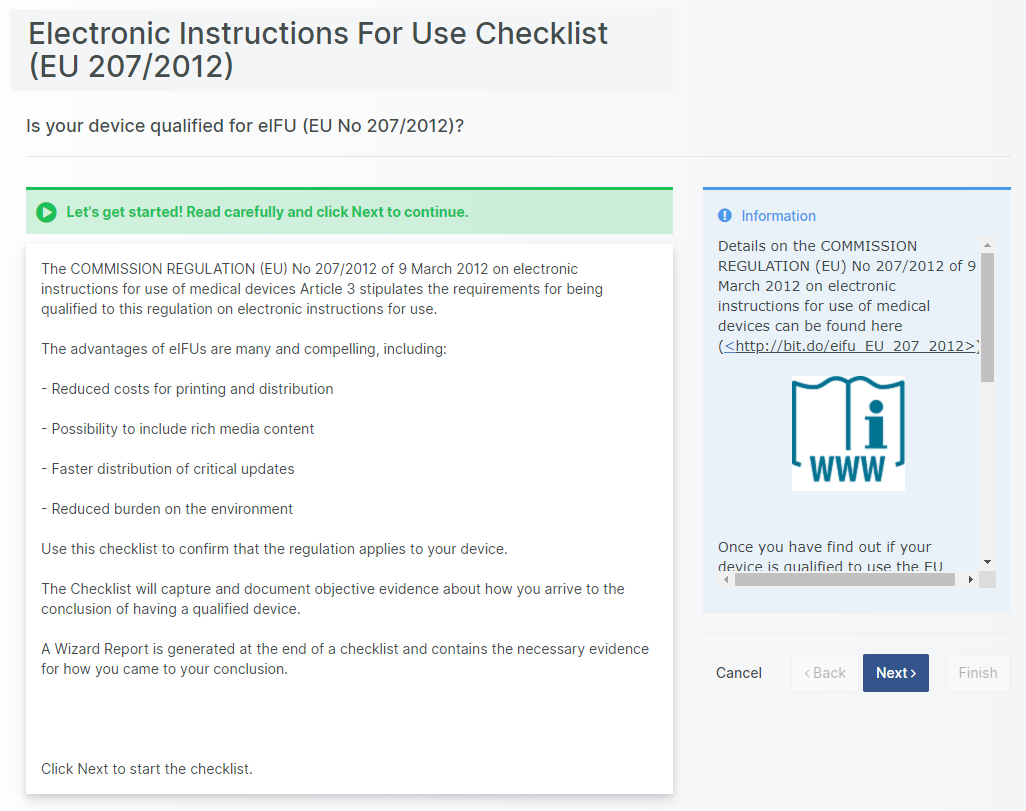Click the "Click Next to start the checklist" text
The height and width of the screenshot is (811, 1026).
147,769
